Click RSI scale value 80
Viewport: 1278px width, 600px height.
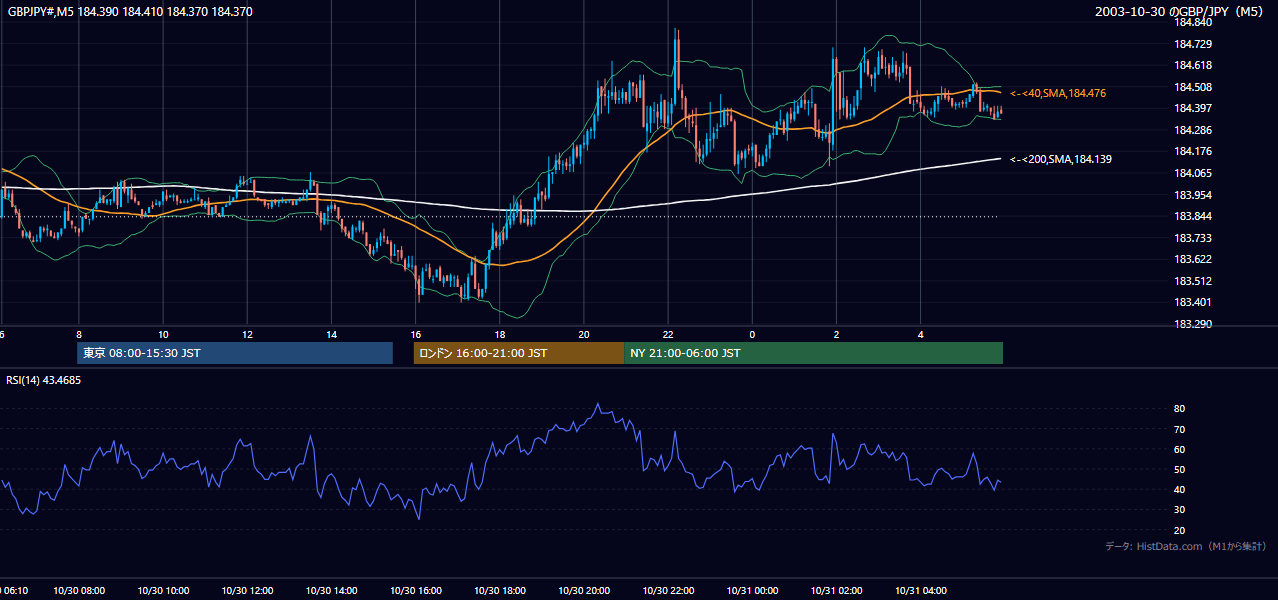[1179, 409]
